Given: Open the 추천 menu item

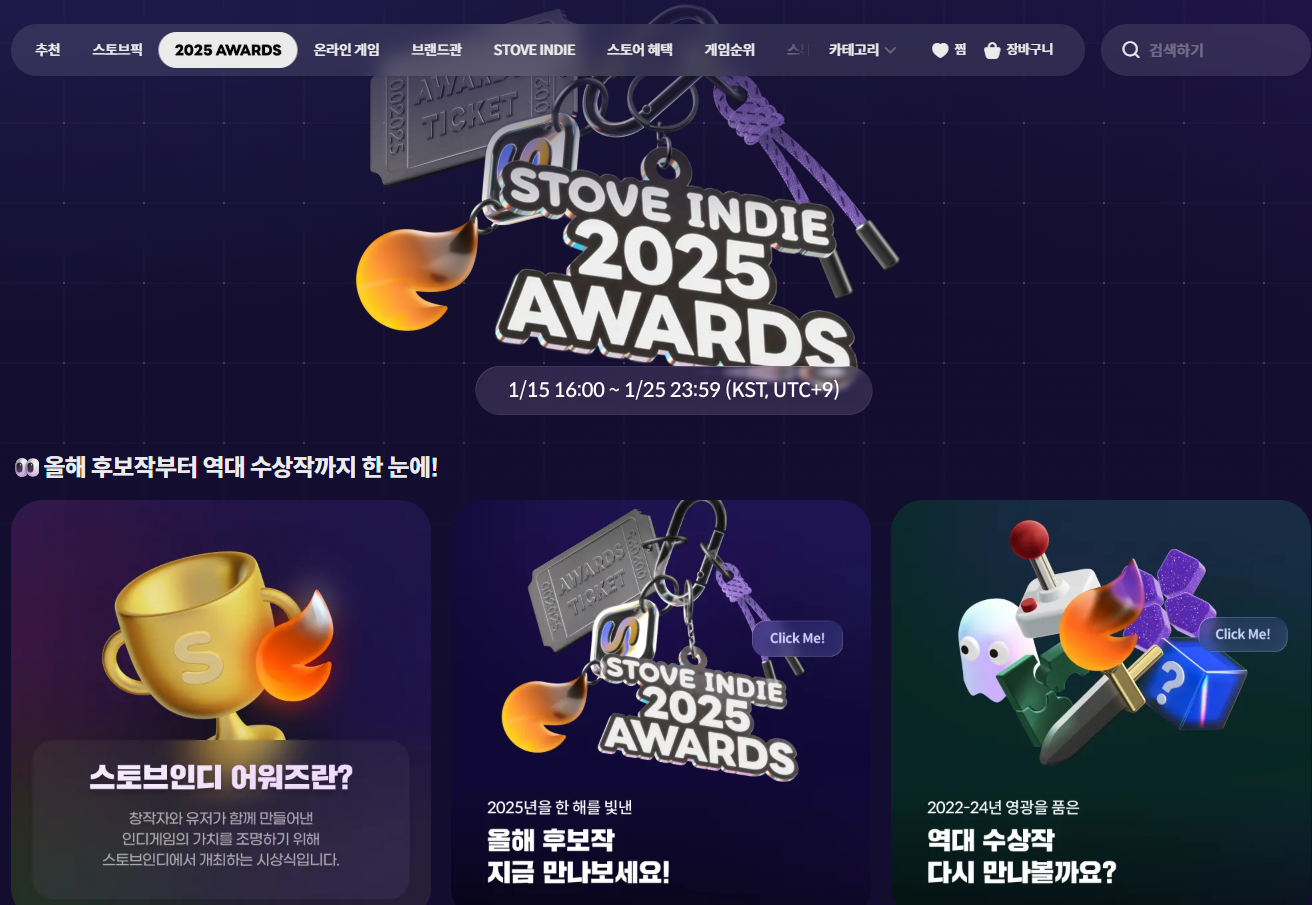Looking at the screenshot, I should (48, 50).
